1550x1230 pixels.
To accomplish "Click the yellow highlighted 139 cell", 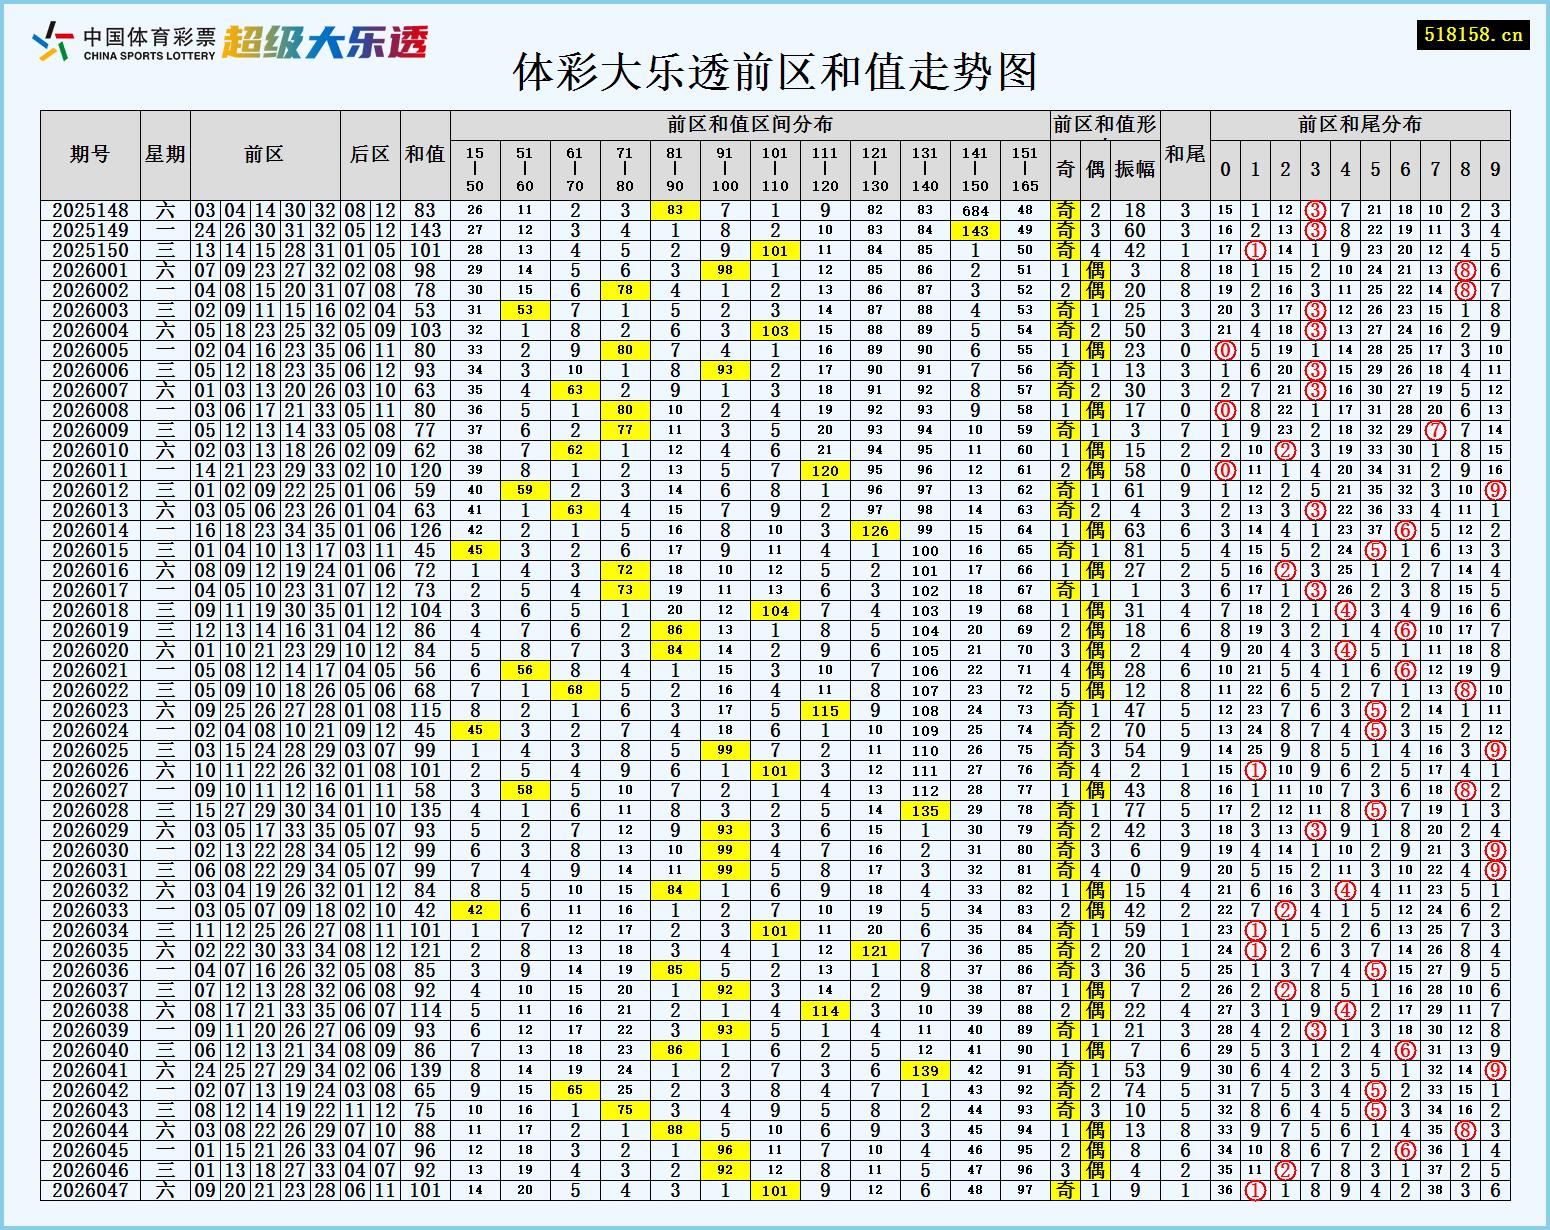I will pyautogui.click(x=925, y=1070).
